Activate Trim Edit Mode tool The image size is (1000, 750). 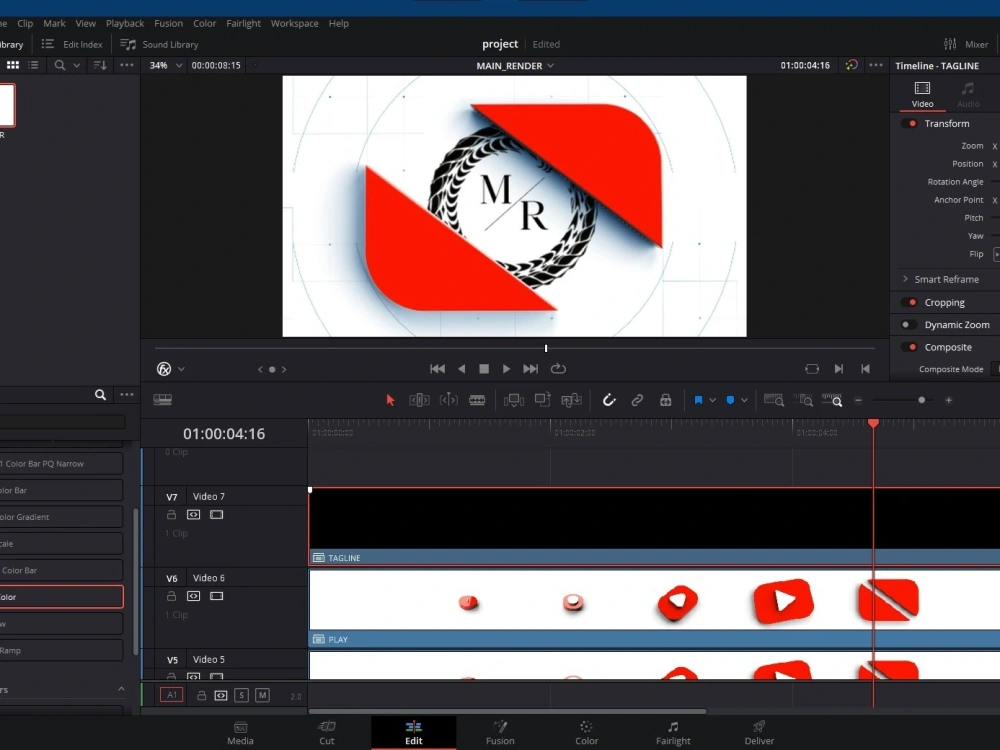pyautogui.click(x=419, y=400)
